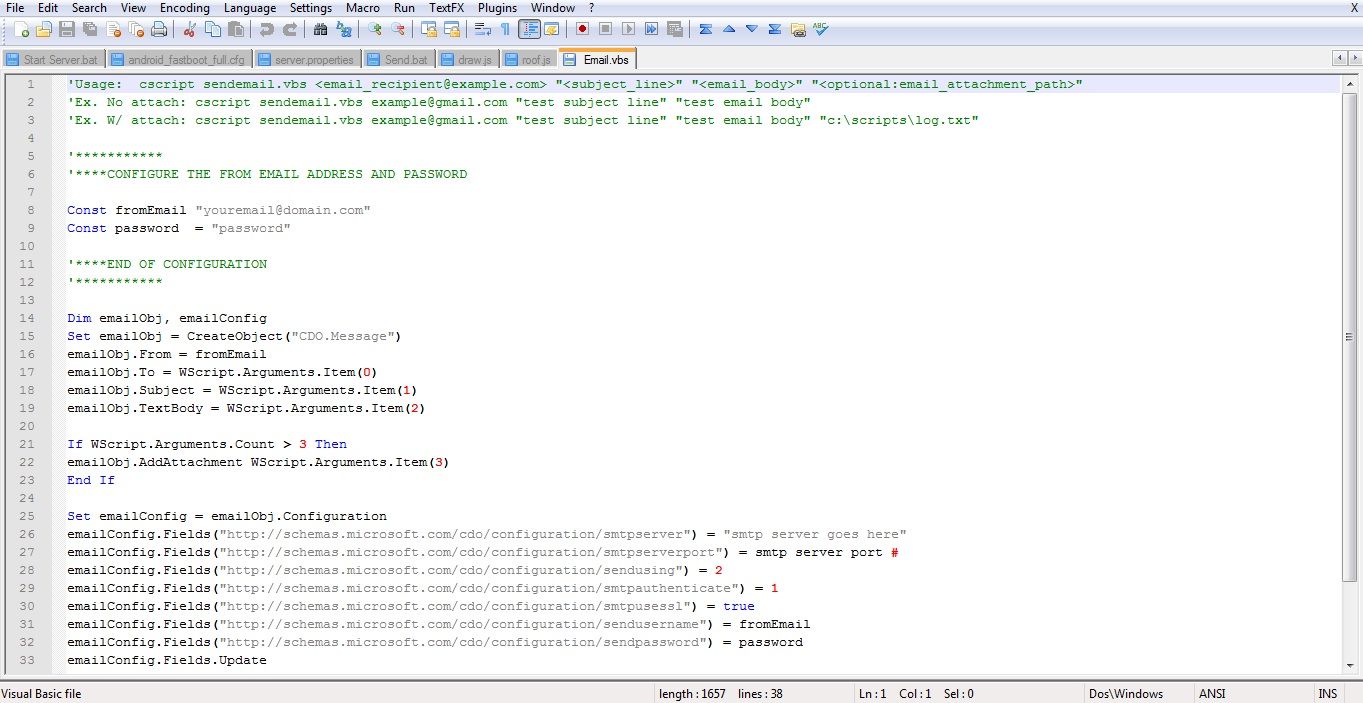Toggle synchronize vertical scrolling icon
The image size is (1363, 703).
(428, 30)
